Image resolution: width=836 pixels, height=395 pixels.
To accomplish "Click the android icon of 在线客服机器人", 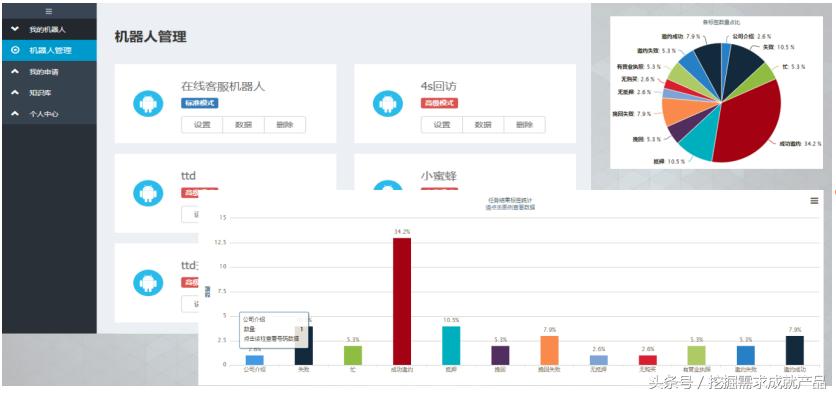I will [x=148, y=103].
